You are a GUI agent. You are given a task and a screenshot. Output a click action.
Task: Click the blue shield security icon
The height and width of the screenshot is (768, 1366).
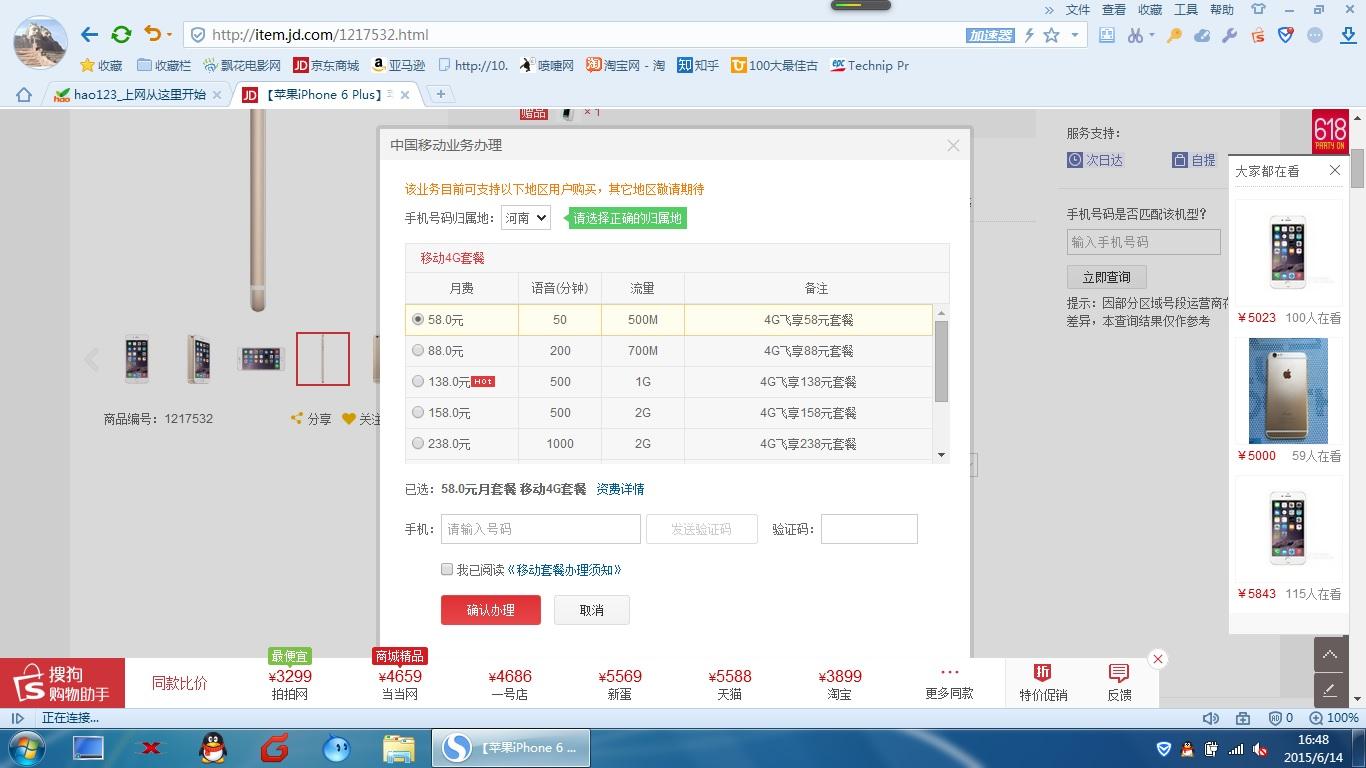pos(1286,35)
